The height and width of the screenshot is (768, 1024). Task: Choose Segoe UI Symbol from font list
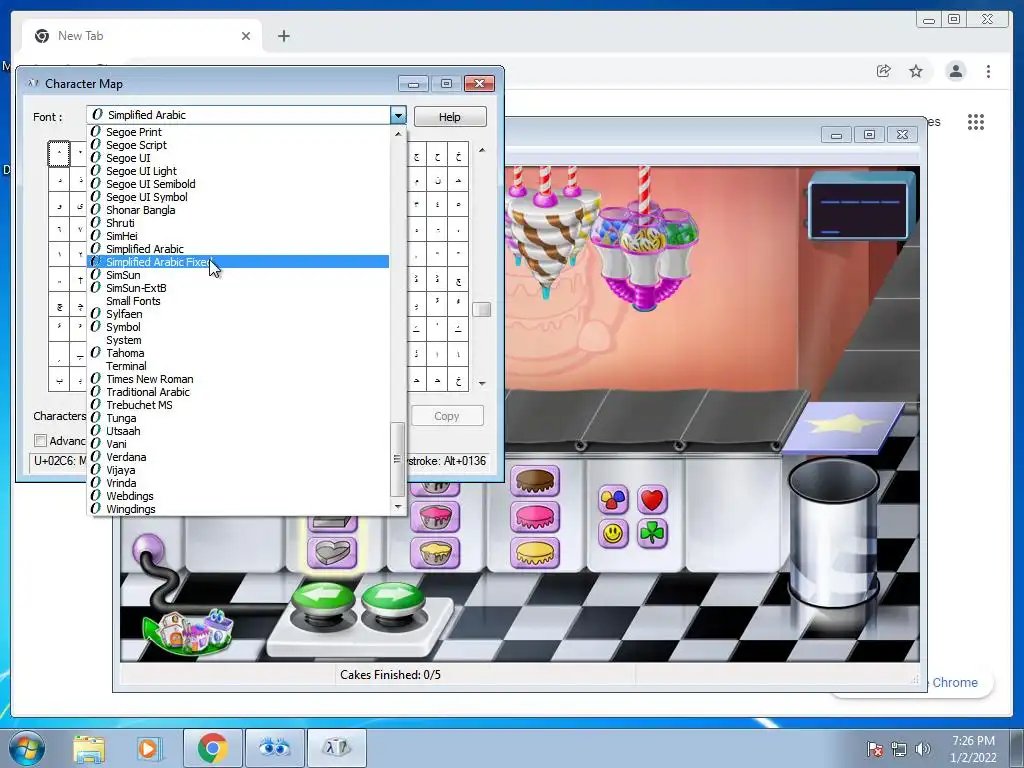pos(238,197)
